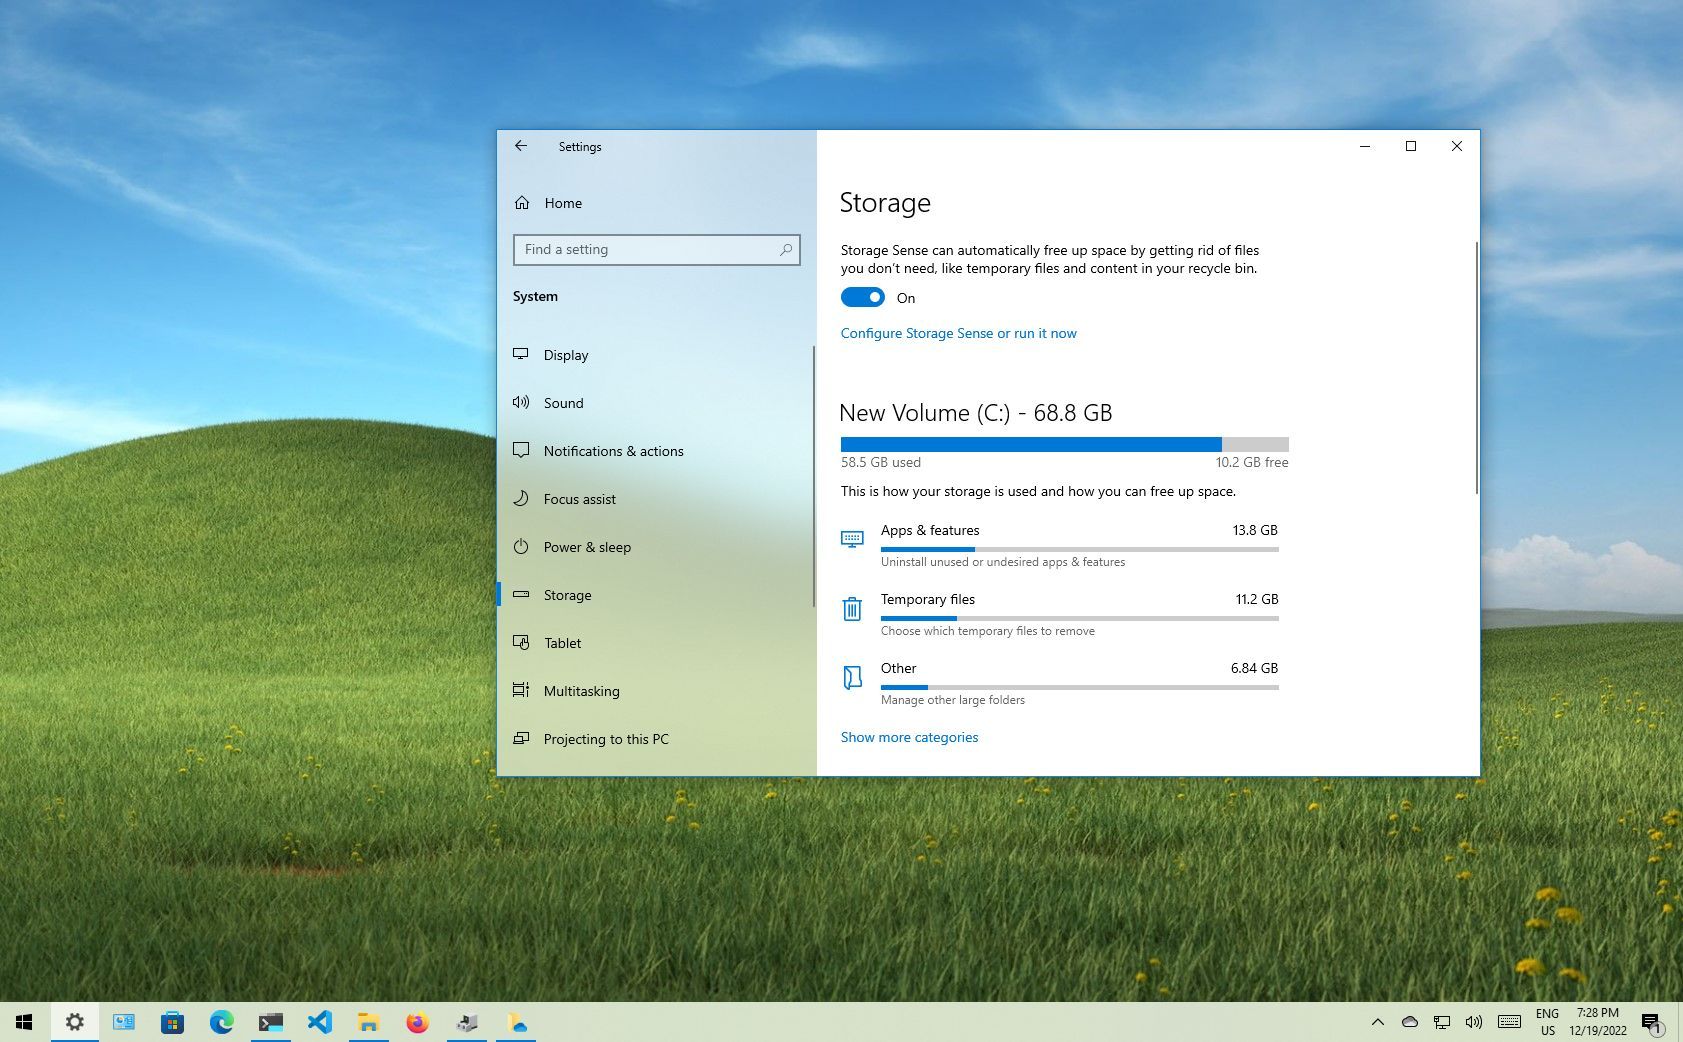The image size is (1683, 1042).
Task: Turn off the Storage Sense toggle
Action: click(x=862, y=297)
